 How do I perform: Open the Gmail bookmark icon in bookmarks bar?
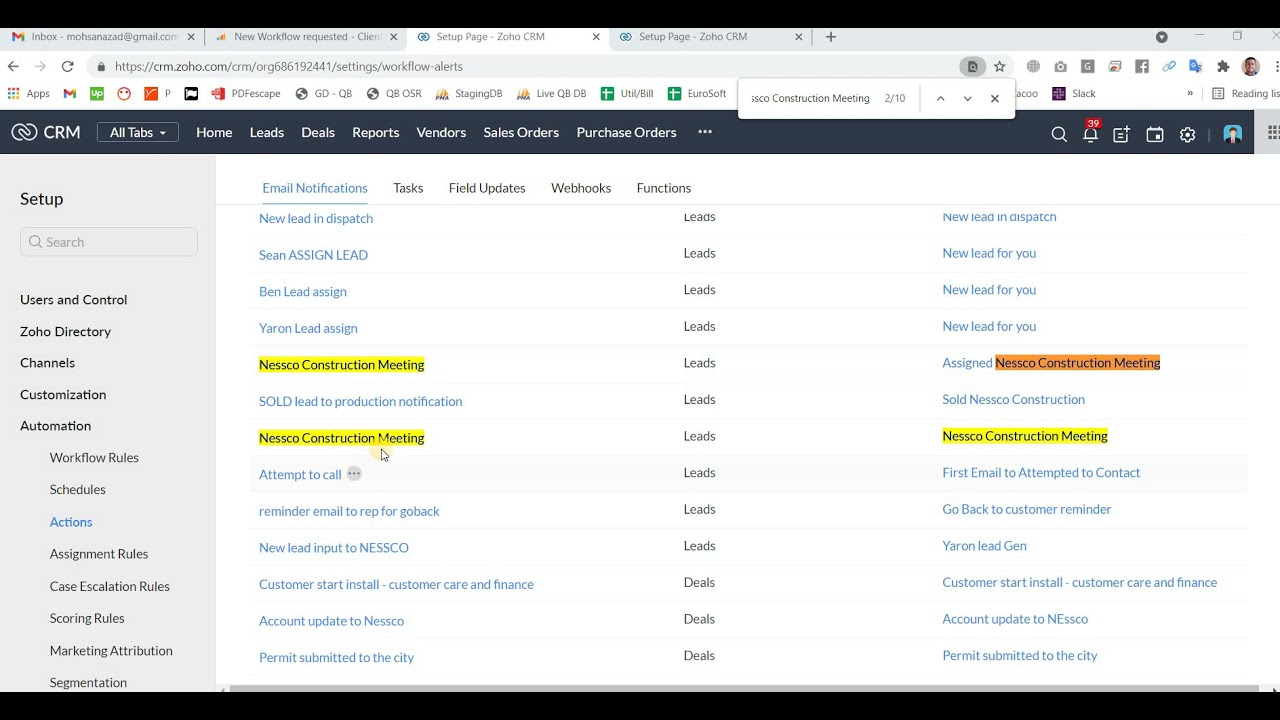69,93
